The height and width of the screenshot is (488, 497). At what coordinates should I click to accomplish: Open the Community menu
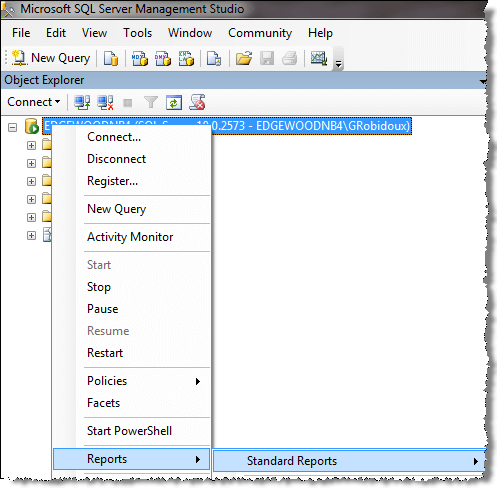click(x=260, y=33)
